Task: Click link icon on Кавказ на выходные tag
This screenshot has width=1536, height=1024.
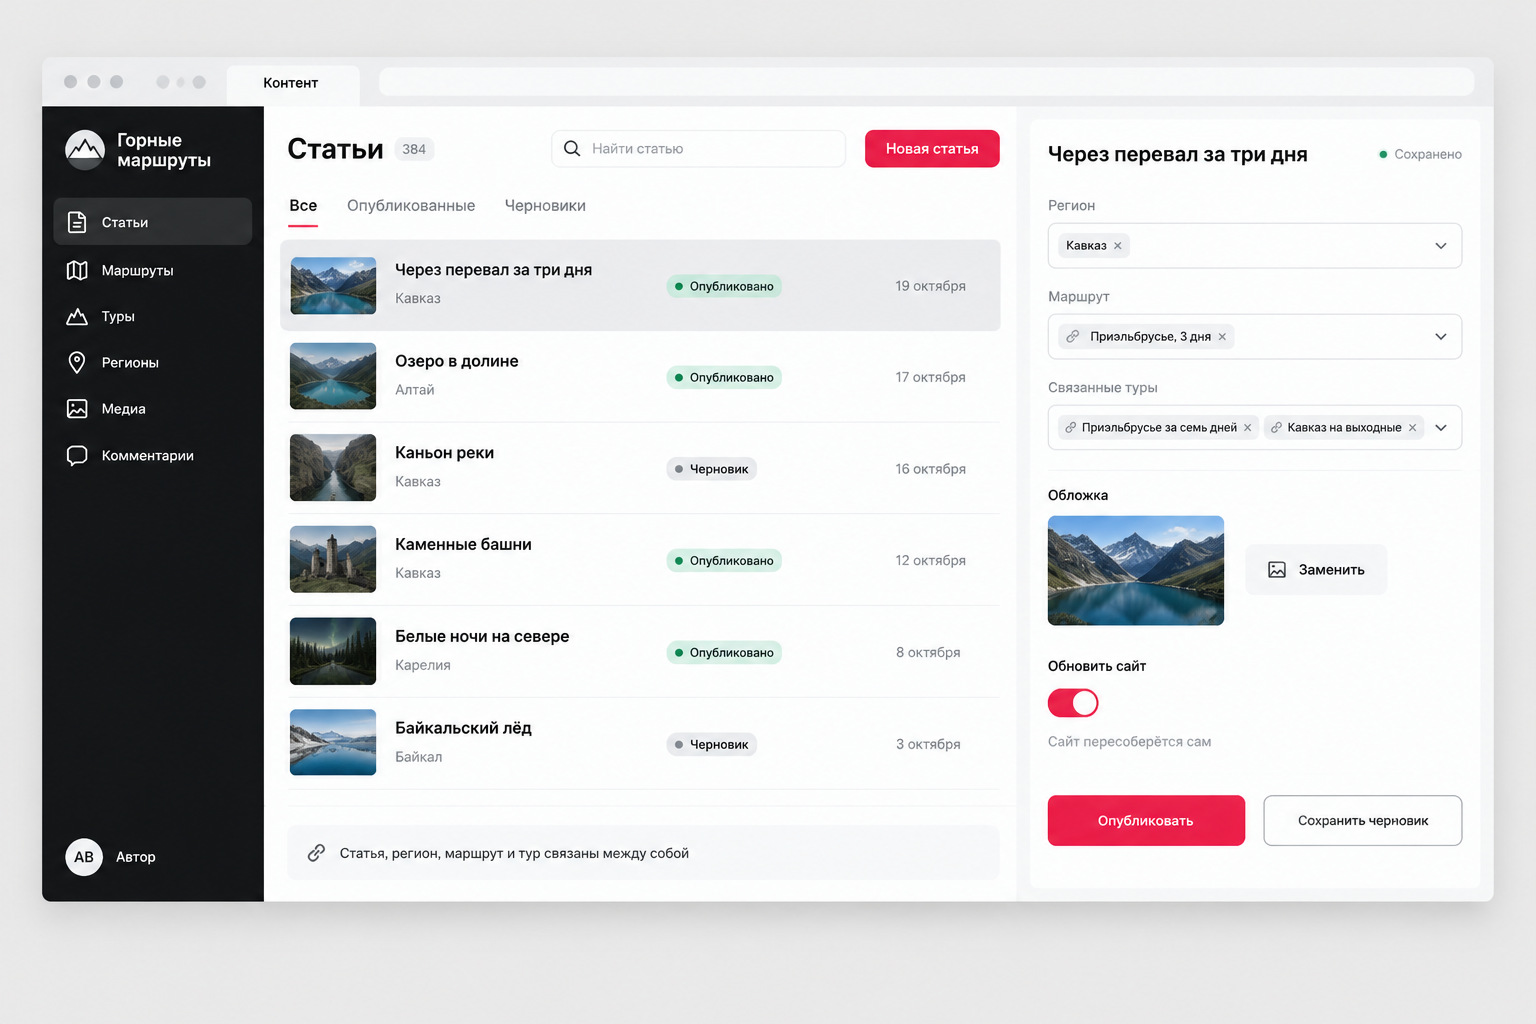Action: click(x=1276, y=428)
